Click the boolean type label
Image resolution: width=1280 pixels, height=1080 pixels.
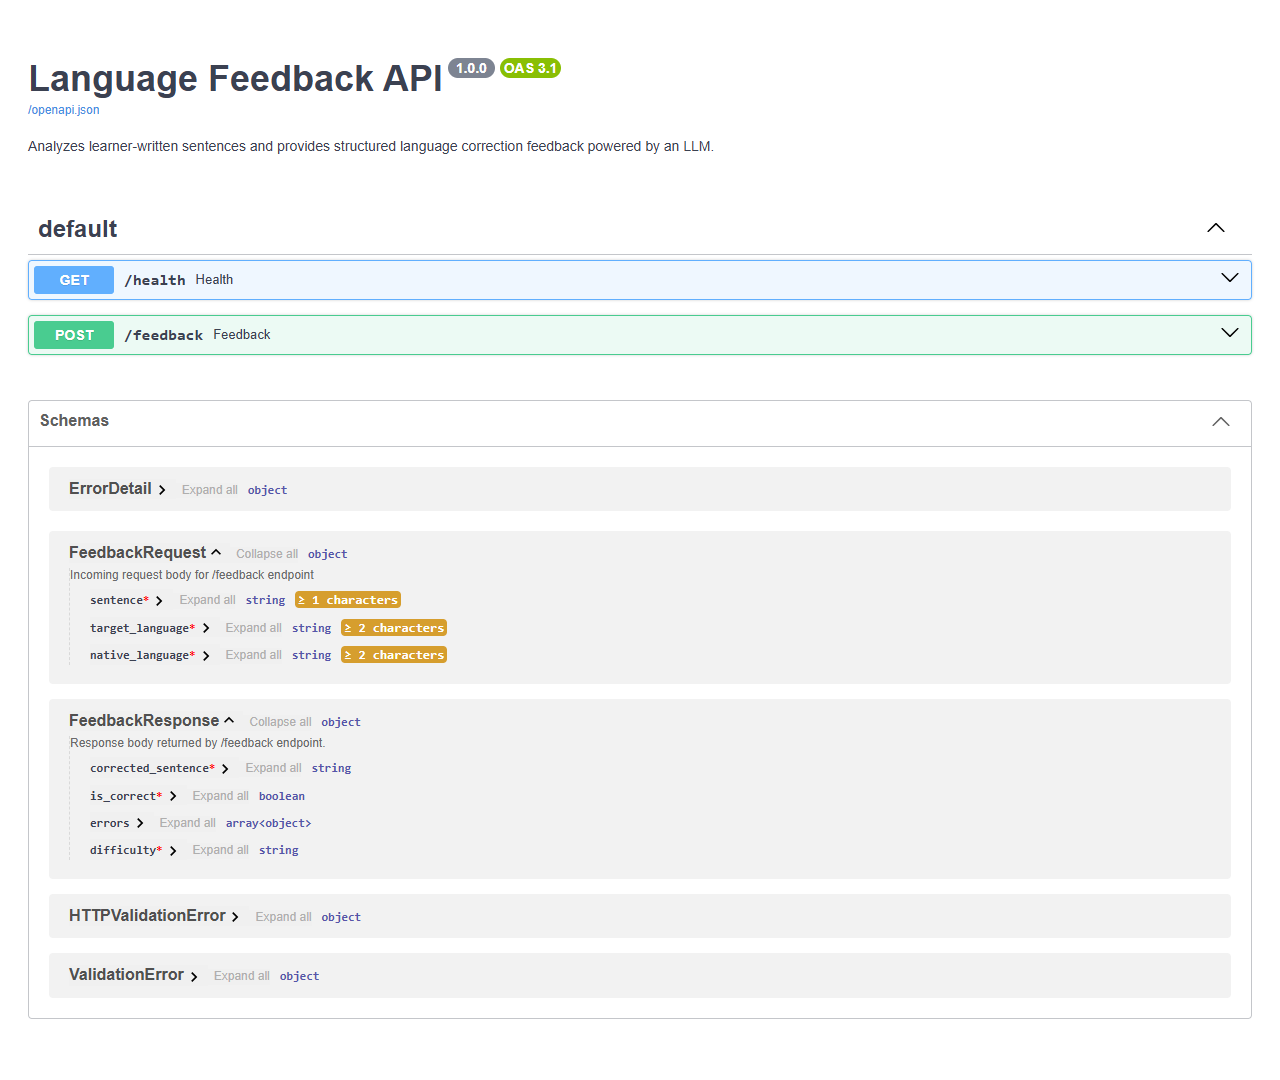[x=282, y=796]
